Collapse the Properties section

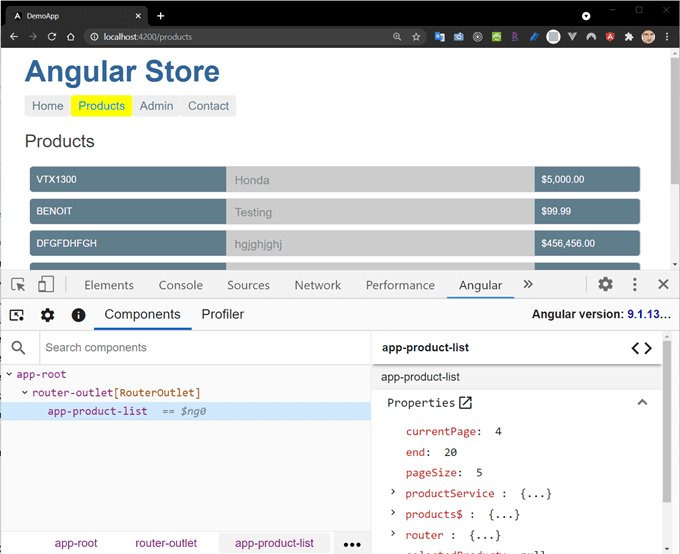pos(642,402)
